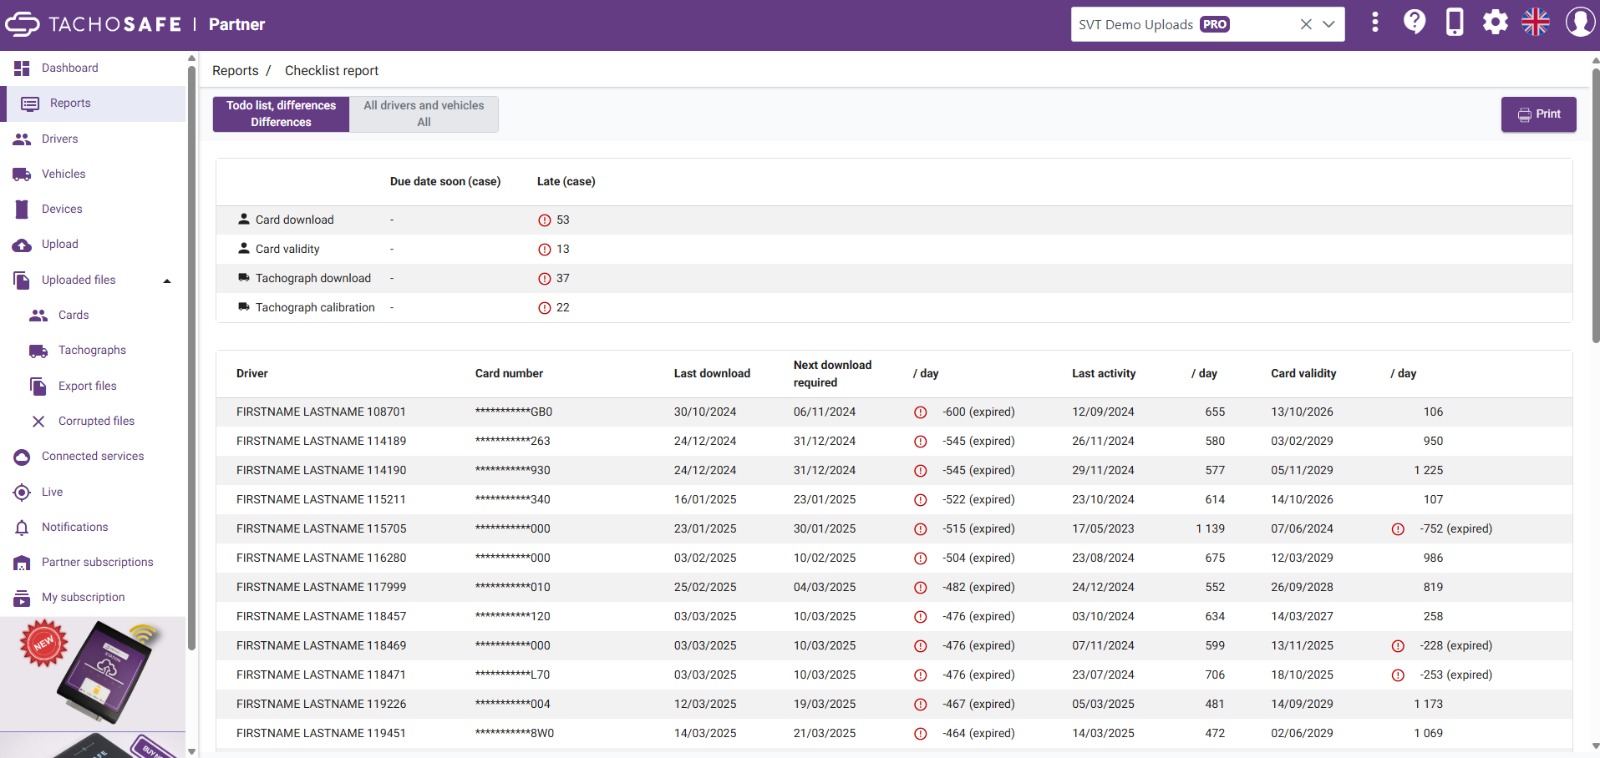Open Partner subscriptions menu item
Image resolution: width=1600 pixels, height=758 pixels.
[97, 562]
